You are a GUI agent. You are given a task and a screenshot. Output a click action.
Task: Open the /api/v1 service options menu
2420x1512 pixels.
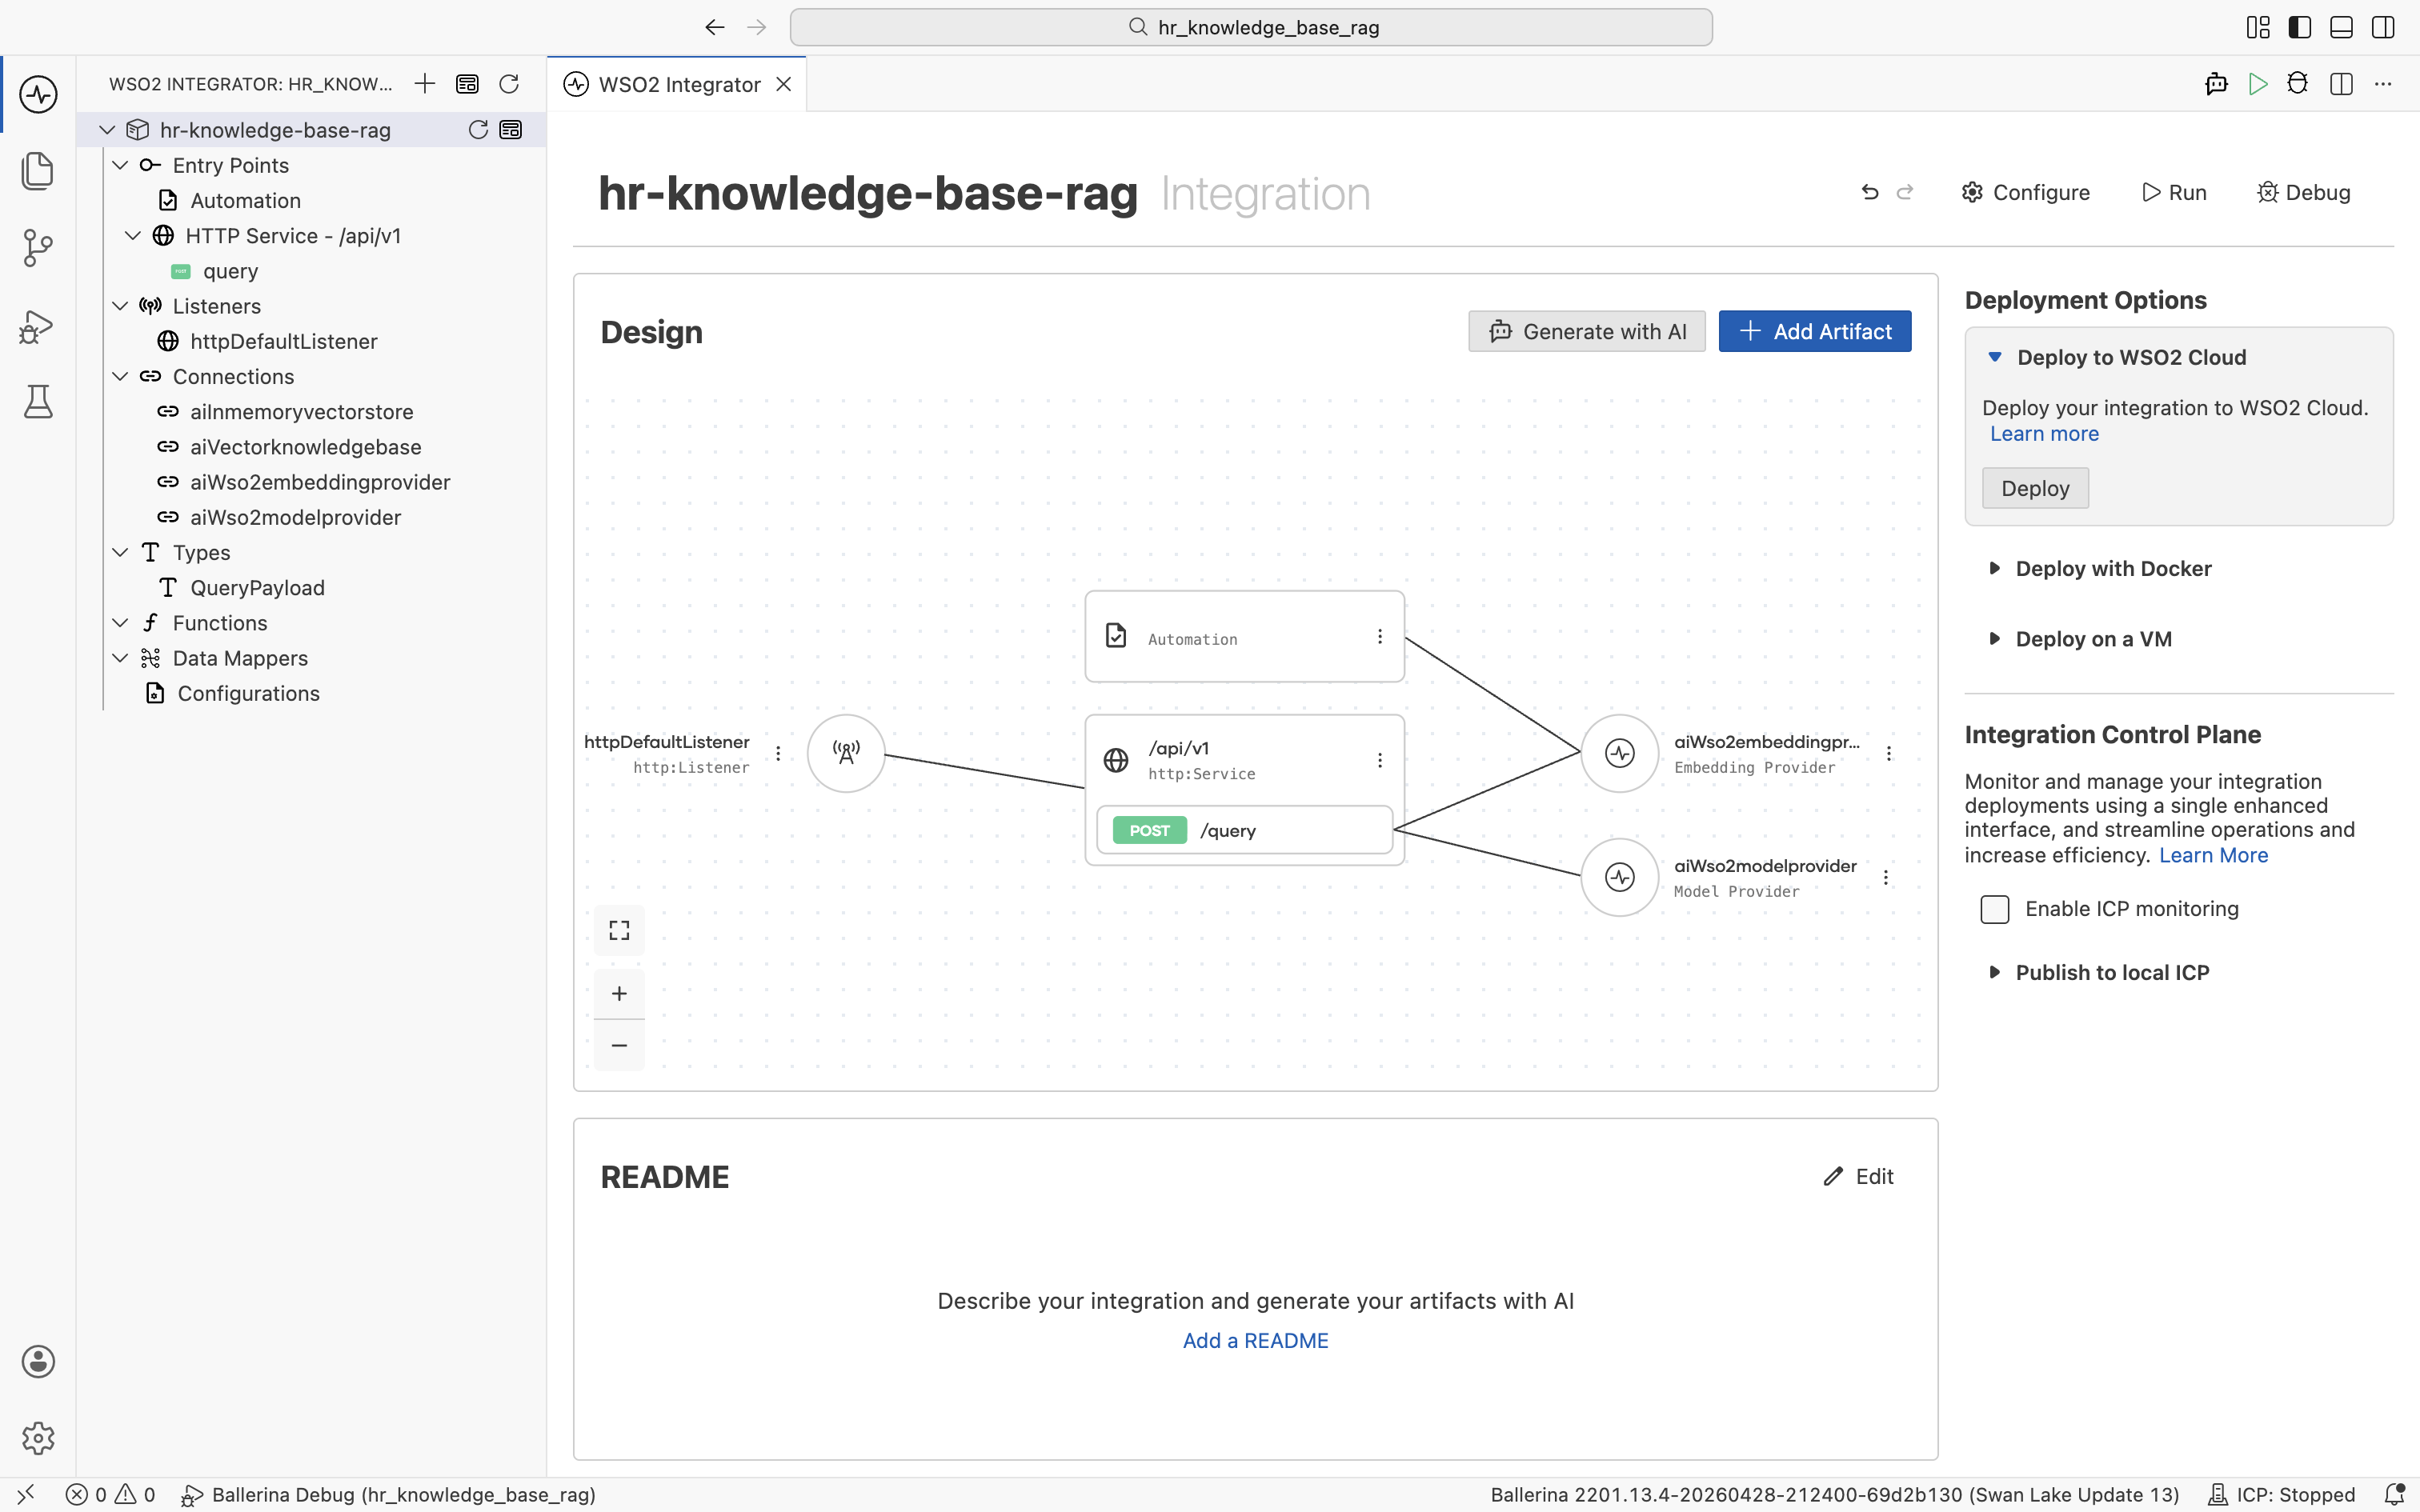(1380, 761)
